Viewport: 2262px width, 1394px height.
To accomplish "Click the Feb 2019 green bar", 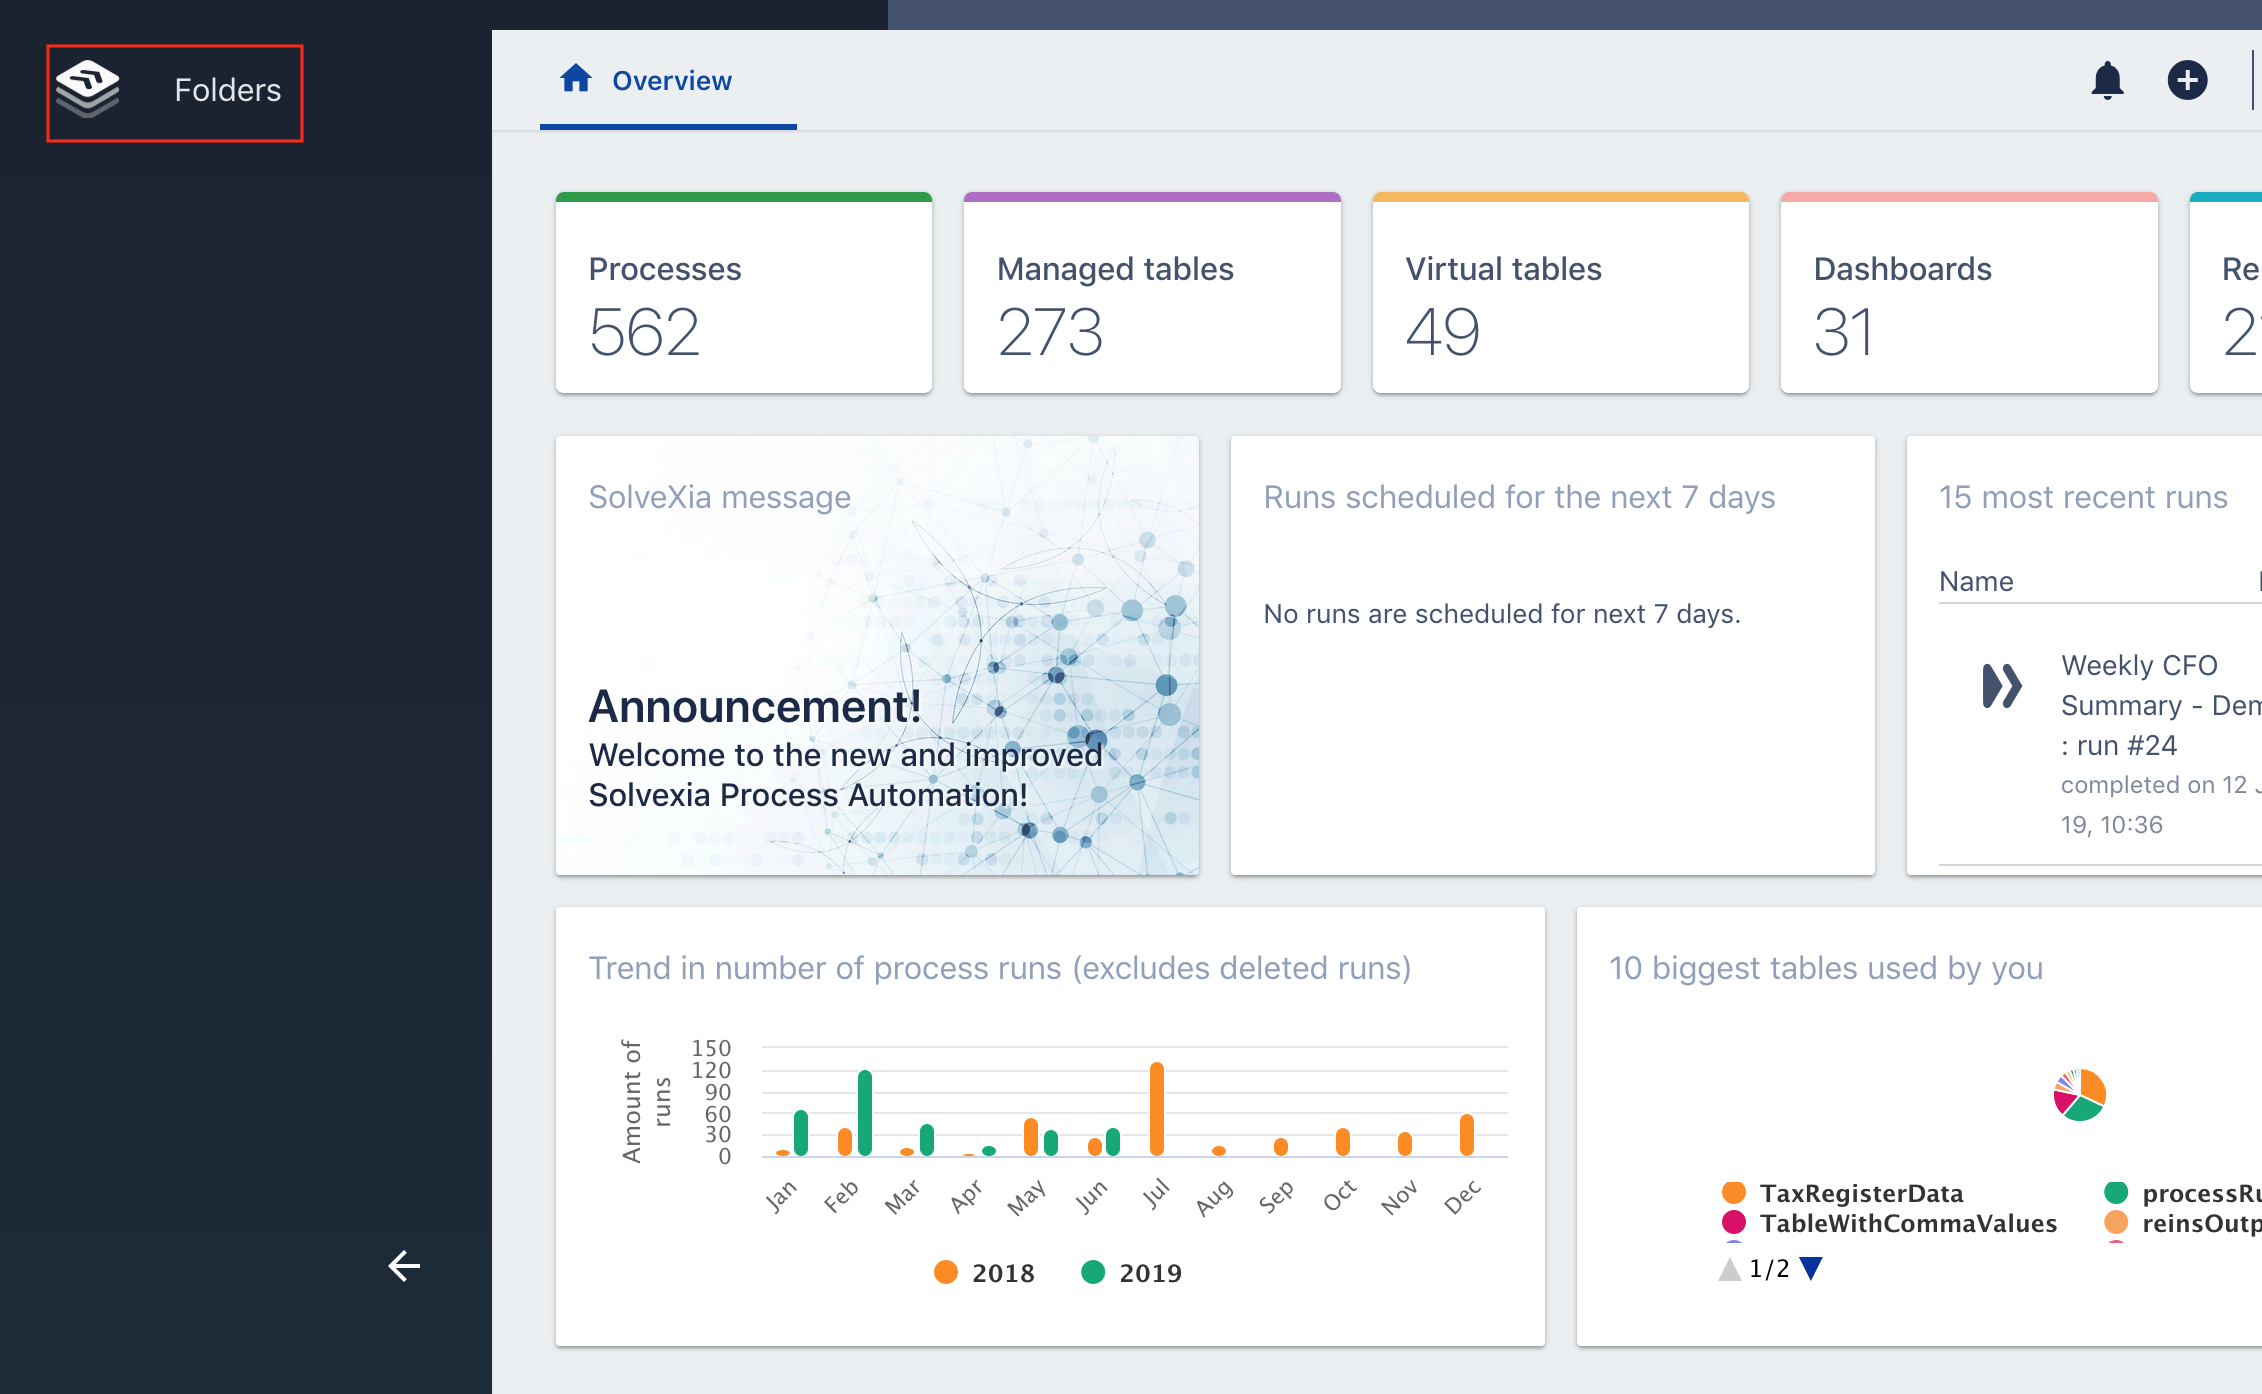I will [x=865, y=1113].
